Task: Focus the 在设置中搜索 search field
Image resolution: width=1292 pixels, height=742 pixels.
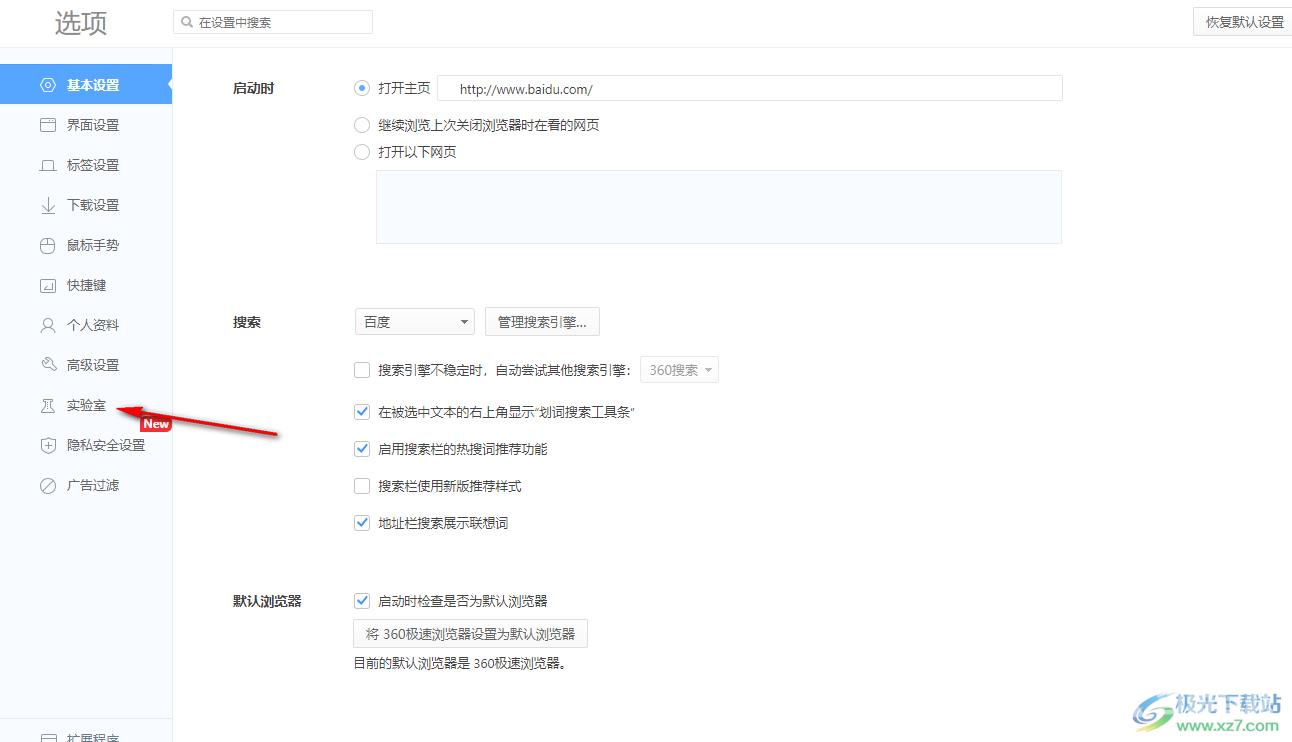Action: click(273, 22)
